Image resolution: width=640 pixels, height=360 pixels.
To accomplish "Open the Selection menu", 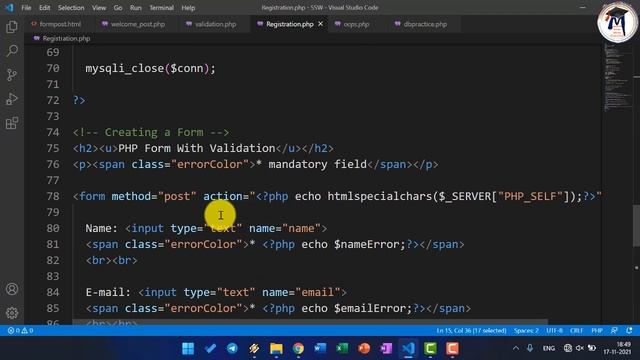I will [71, 8].
